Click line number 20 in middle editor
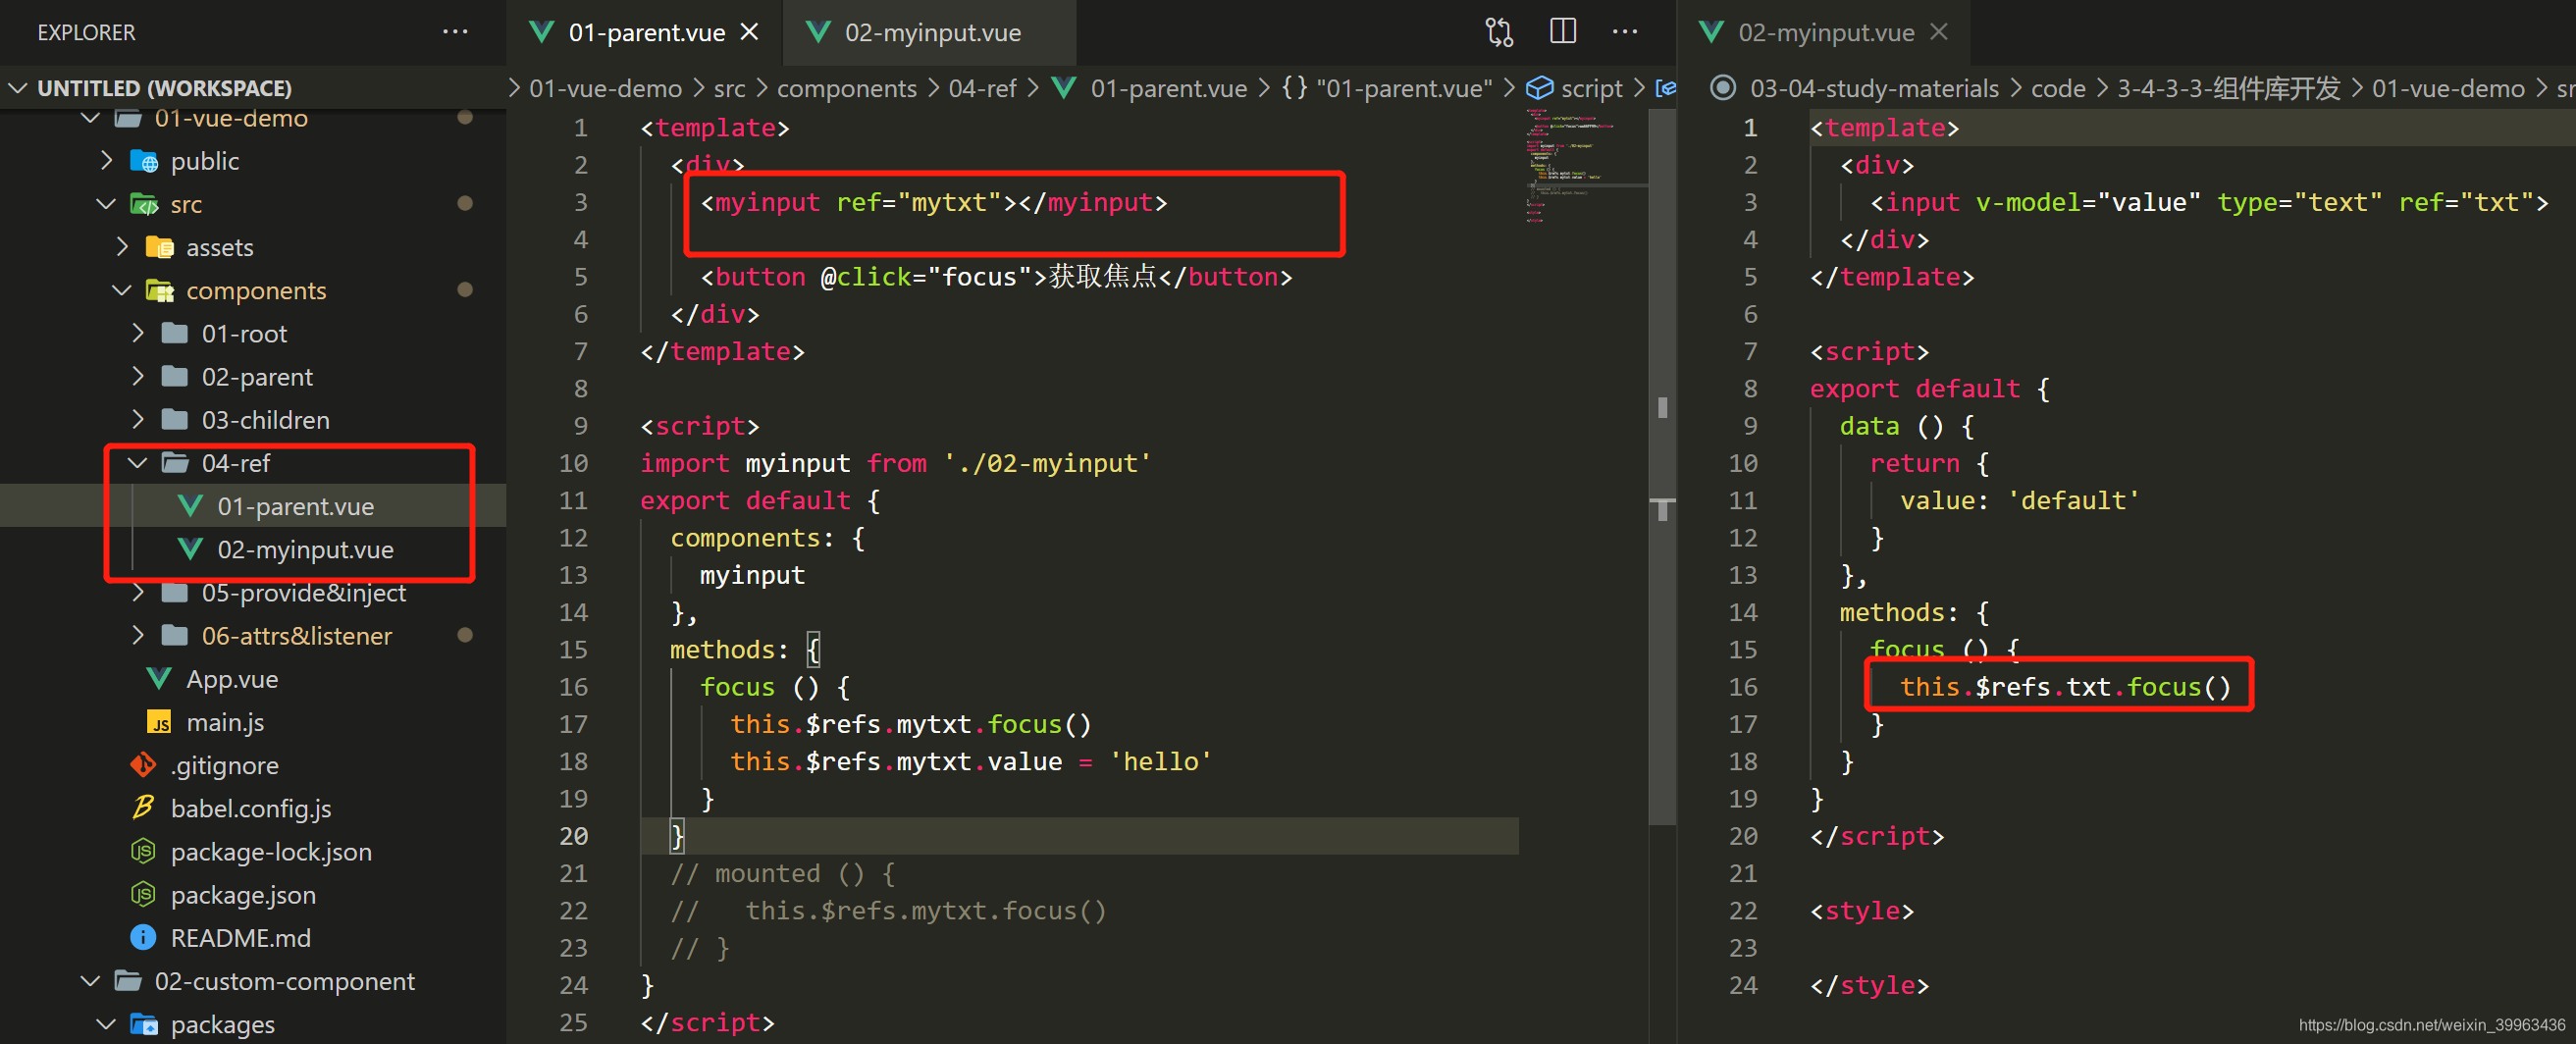Screen dimensions: 2576x1044 tap(573, 836)
